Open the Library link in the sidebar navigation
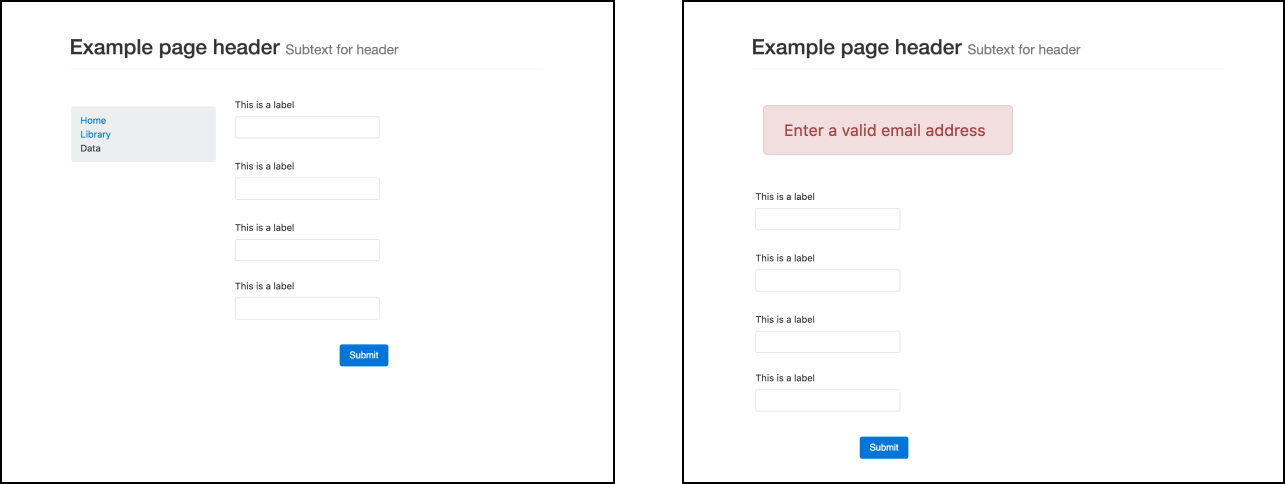 coord(96,134)
